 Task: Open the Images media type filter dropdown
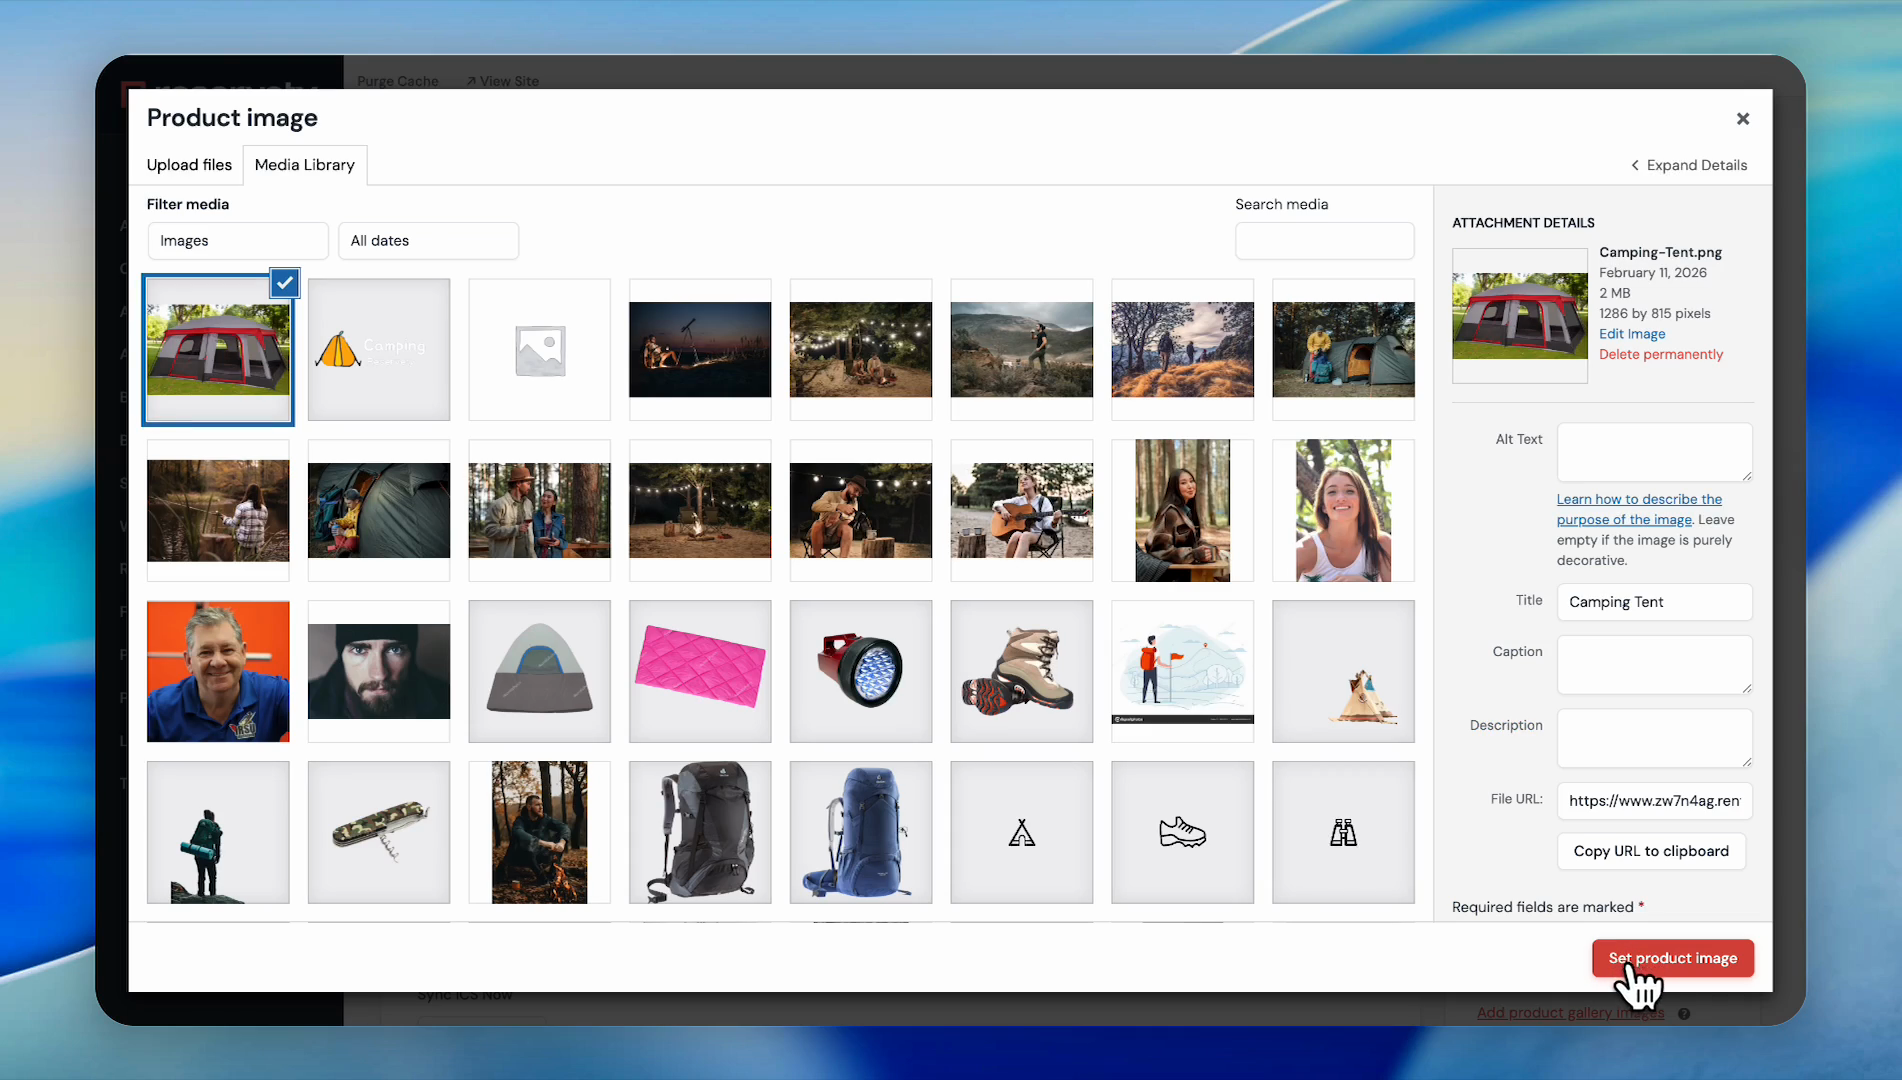238,241
